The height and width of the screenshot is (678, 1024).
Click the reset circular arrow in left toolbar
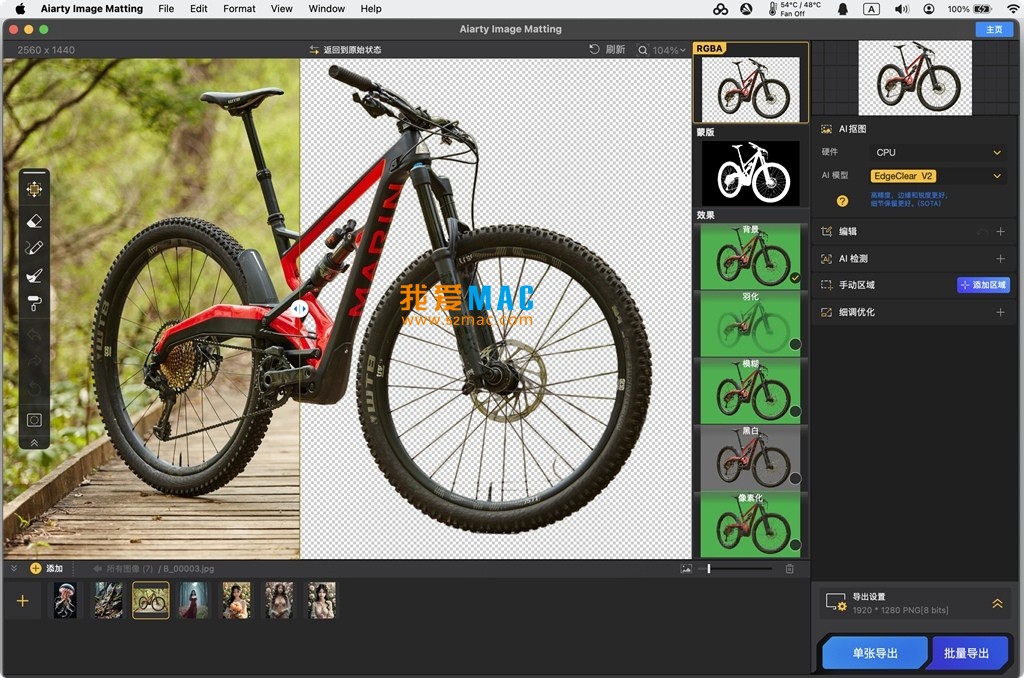pos(34,390)
